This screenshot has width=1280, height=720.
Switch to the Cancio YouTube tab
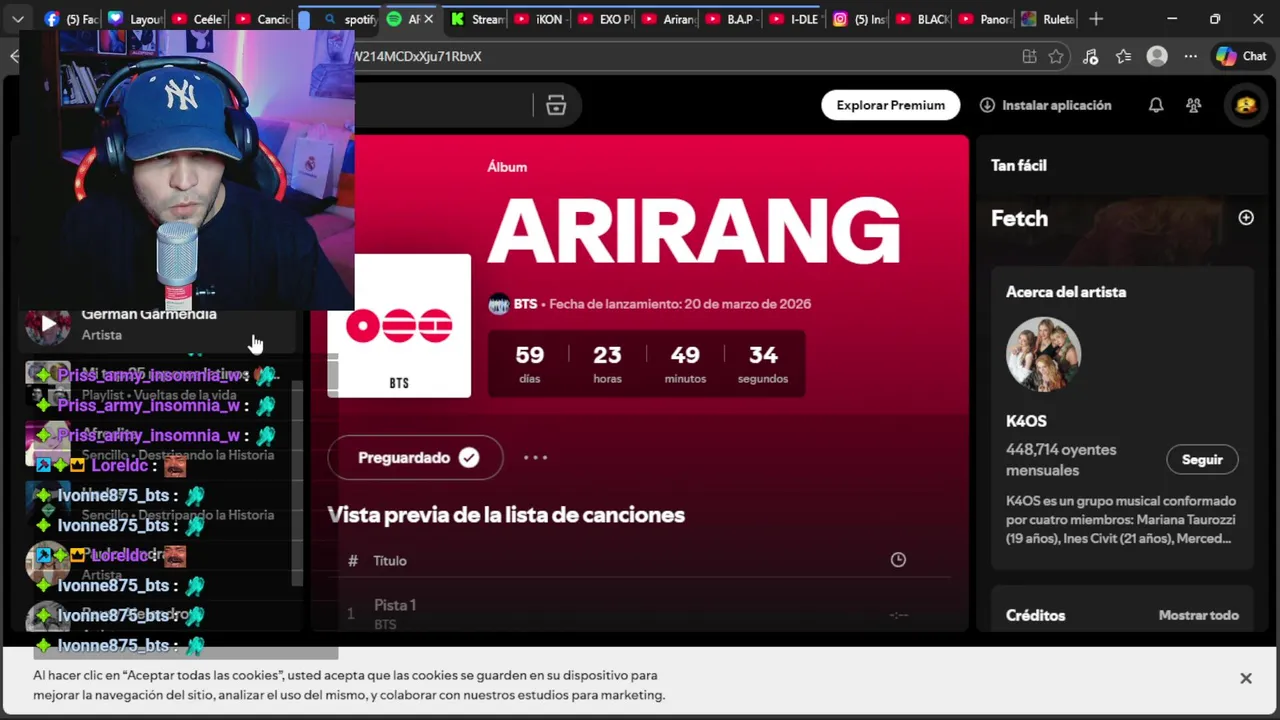point(262,19)
